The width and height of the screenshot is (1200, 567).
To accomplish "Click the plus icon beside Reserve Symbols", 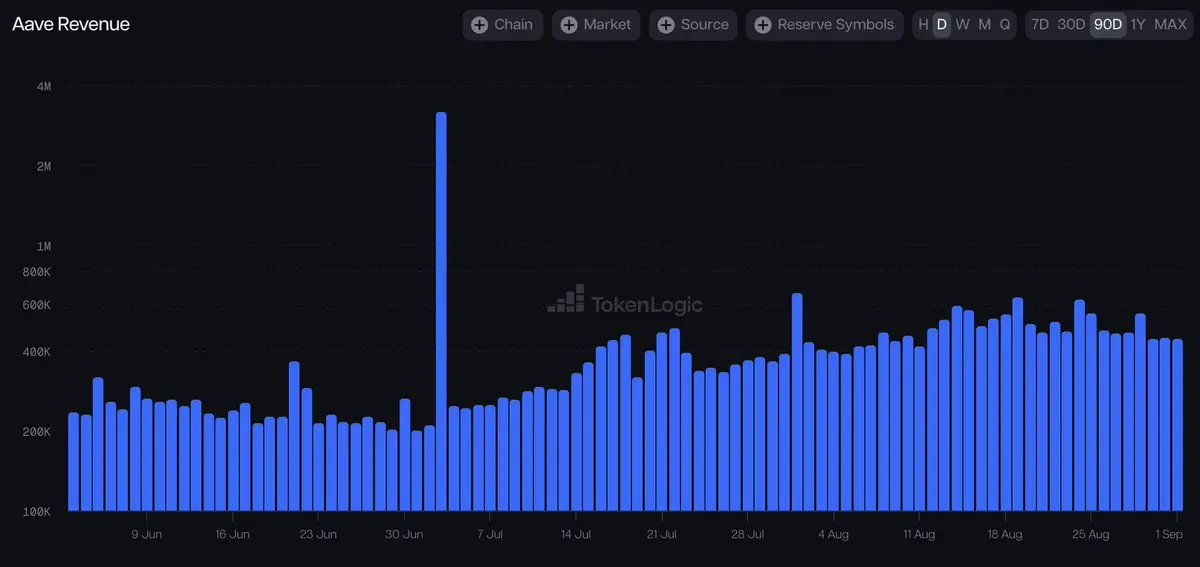I will tap(763, 25).
